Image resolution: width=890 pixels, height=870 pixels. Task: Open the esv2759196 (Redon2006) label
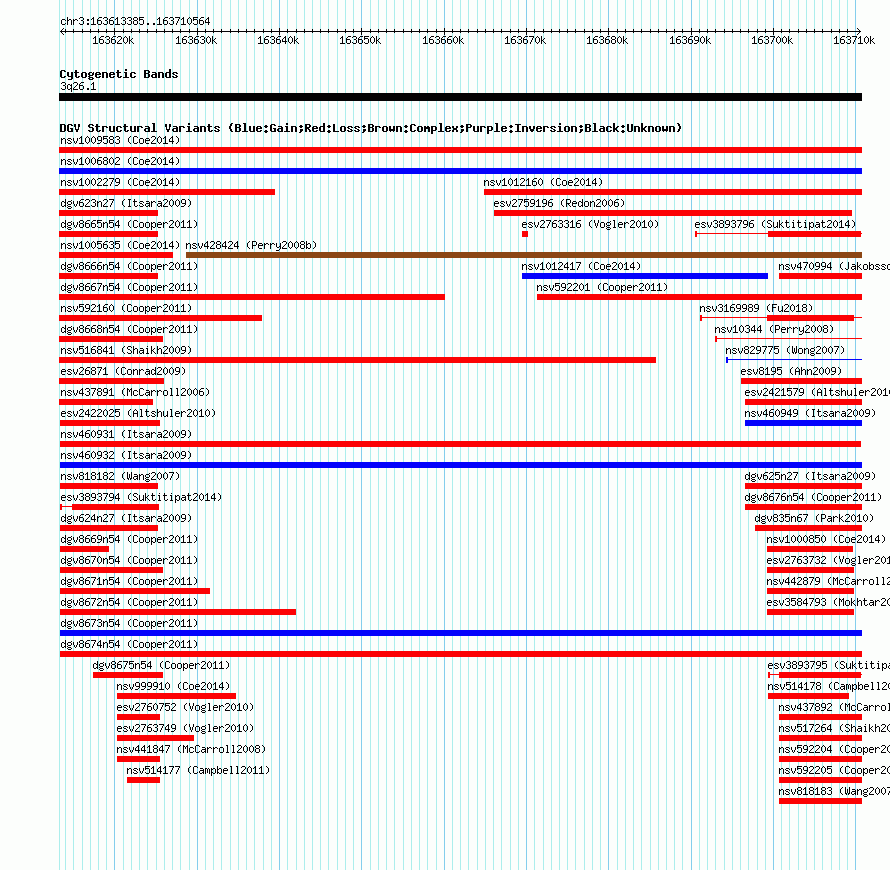click(559, 203)
